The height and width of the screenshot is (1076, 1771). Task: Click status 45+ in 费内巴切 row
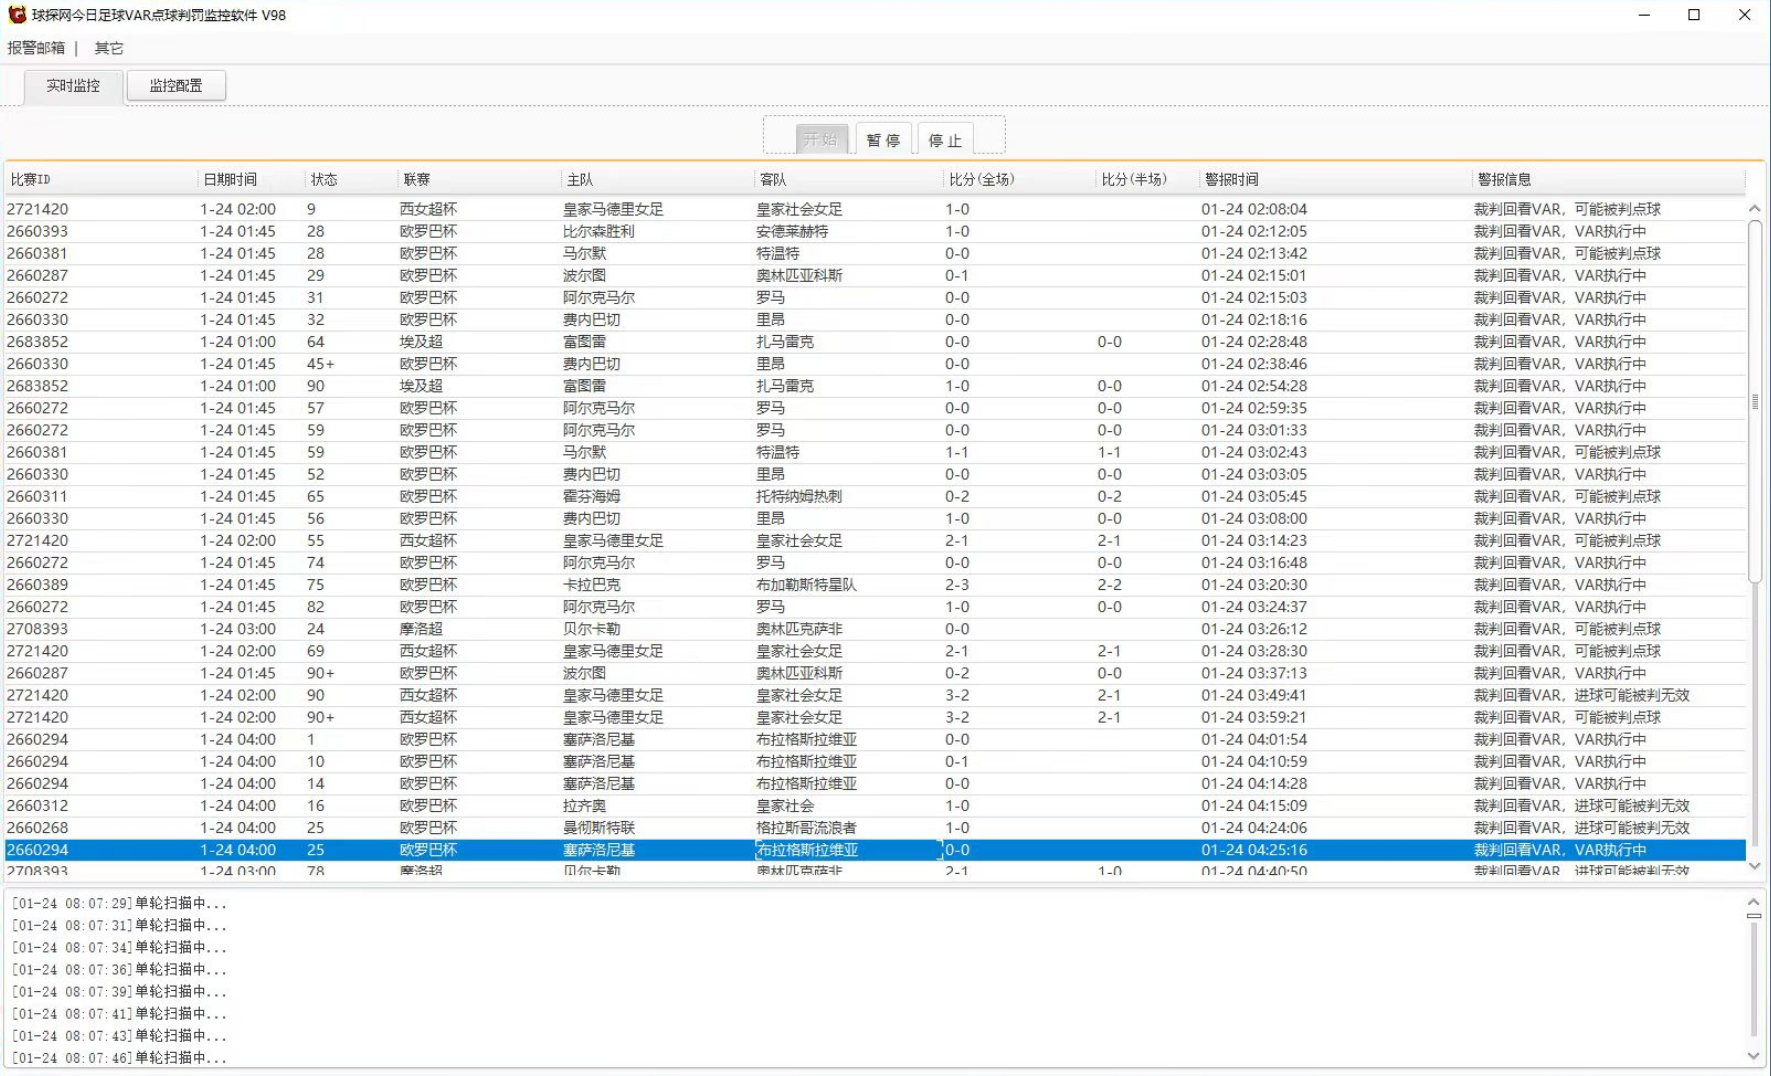320,364
